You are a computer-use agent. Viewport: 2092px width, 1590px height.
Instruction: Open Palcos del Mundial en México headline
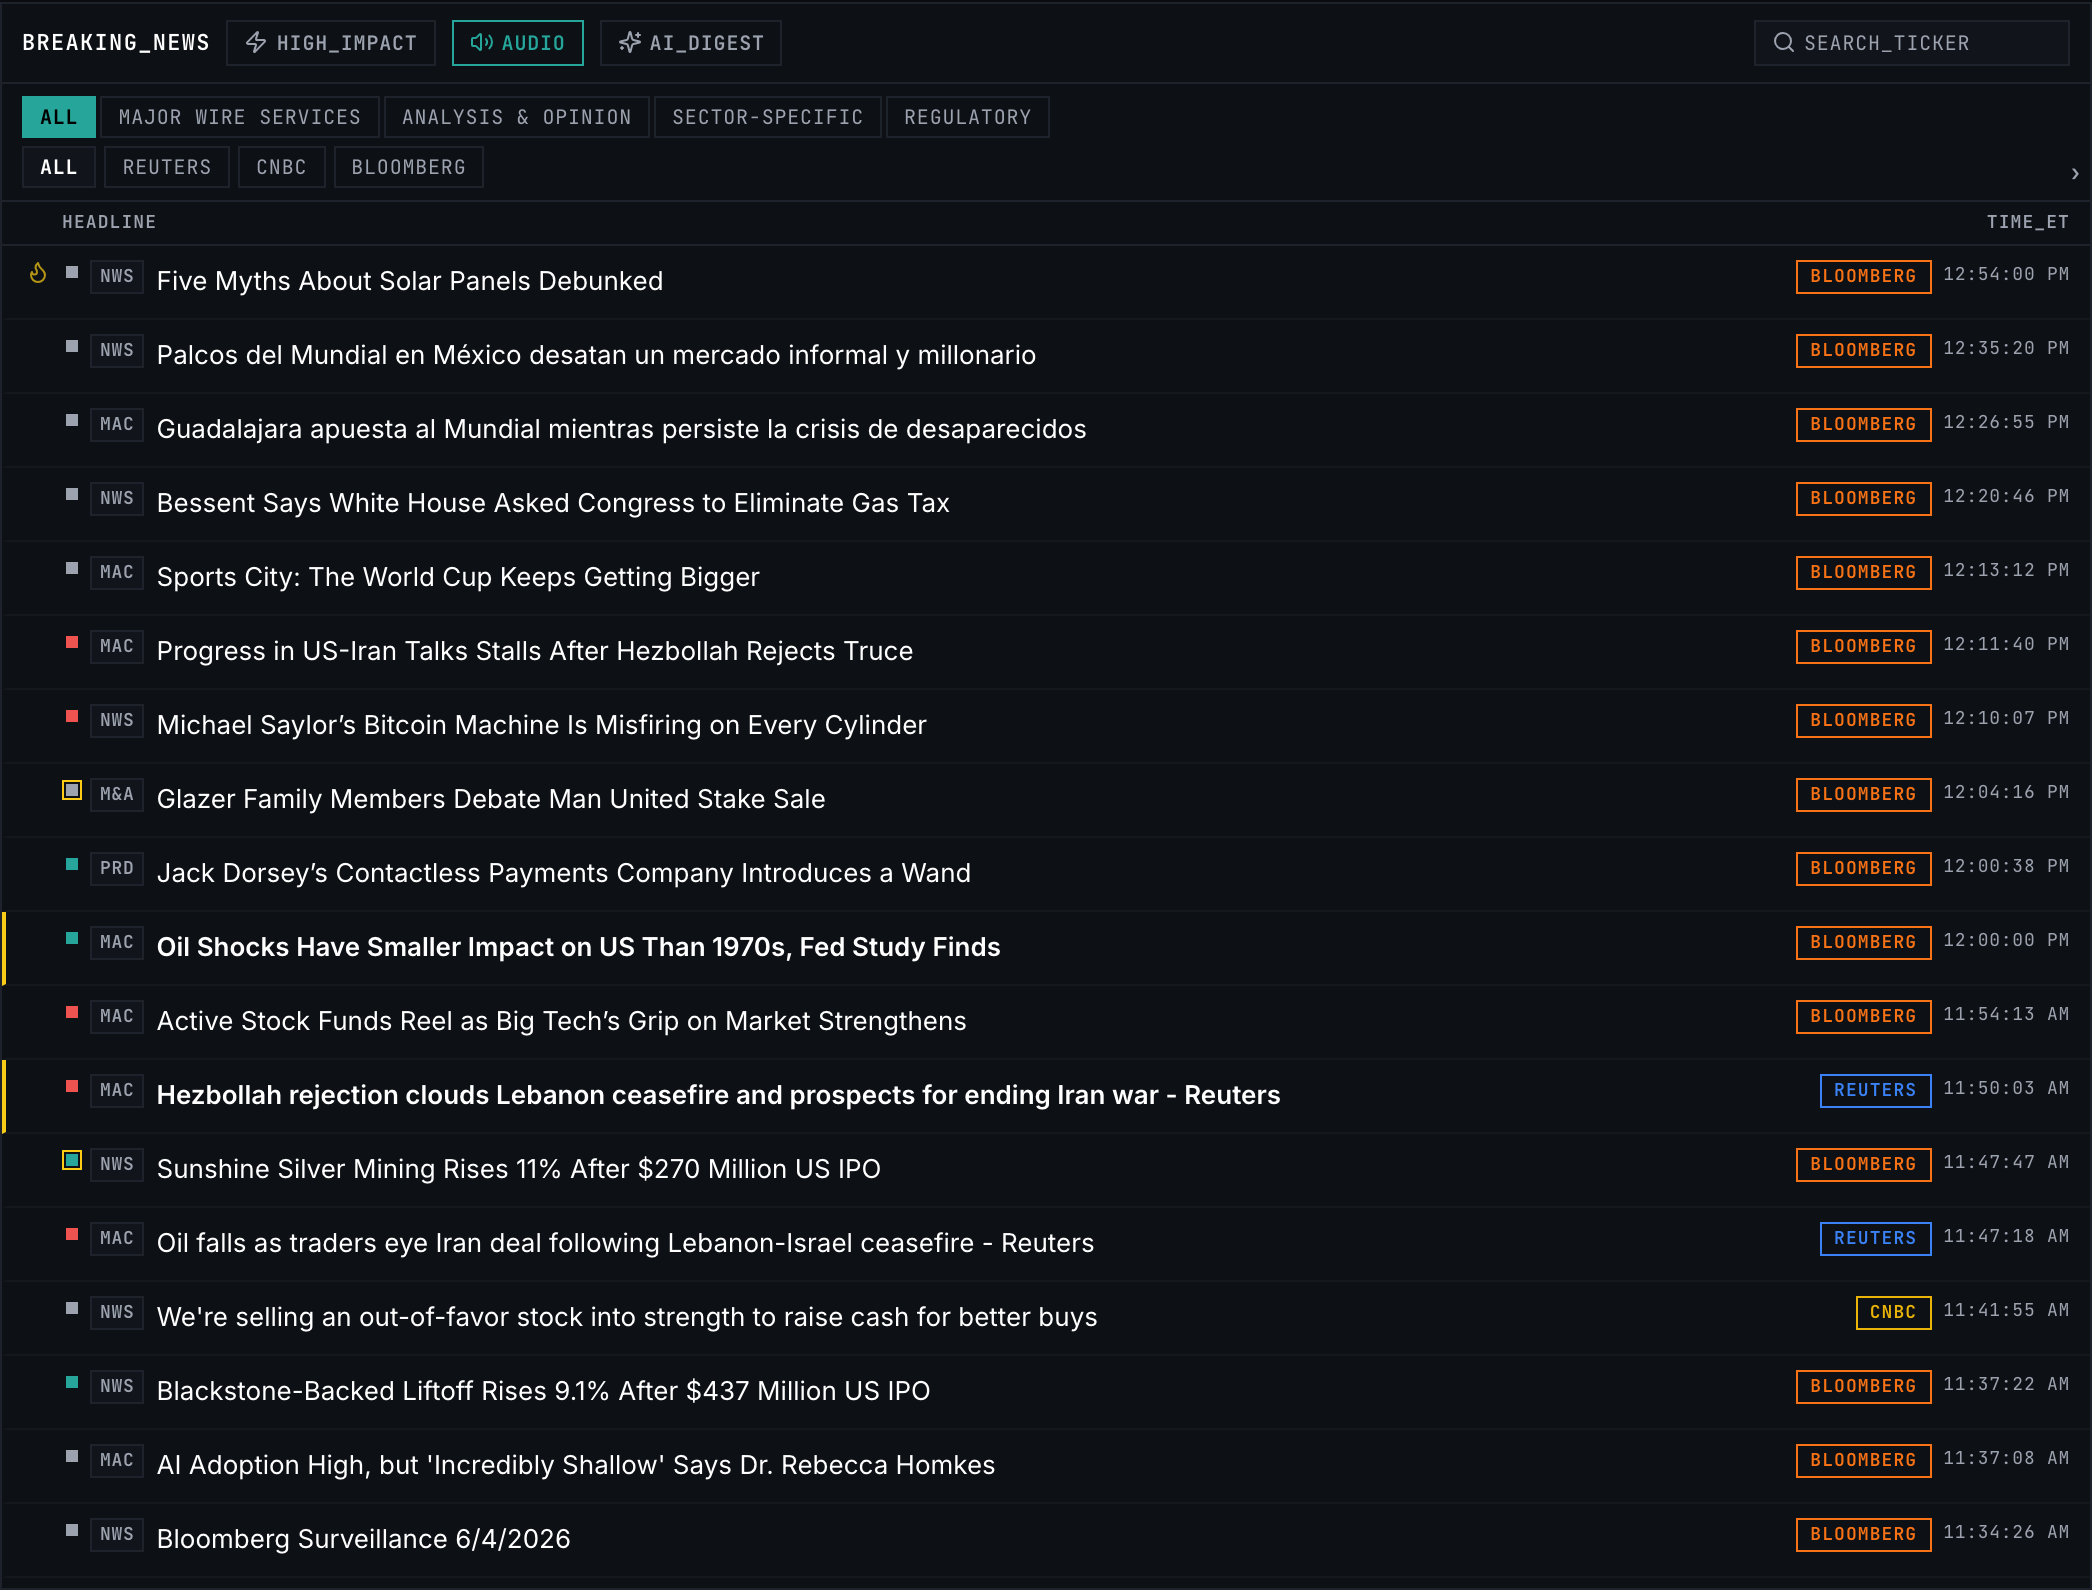[596, 355]
